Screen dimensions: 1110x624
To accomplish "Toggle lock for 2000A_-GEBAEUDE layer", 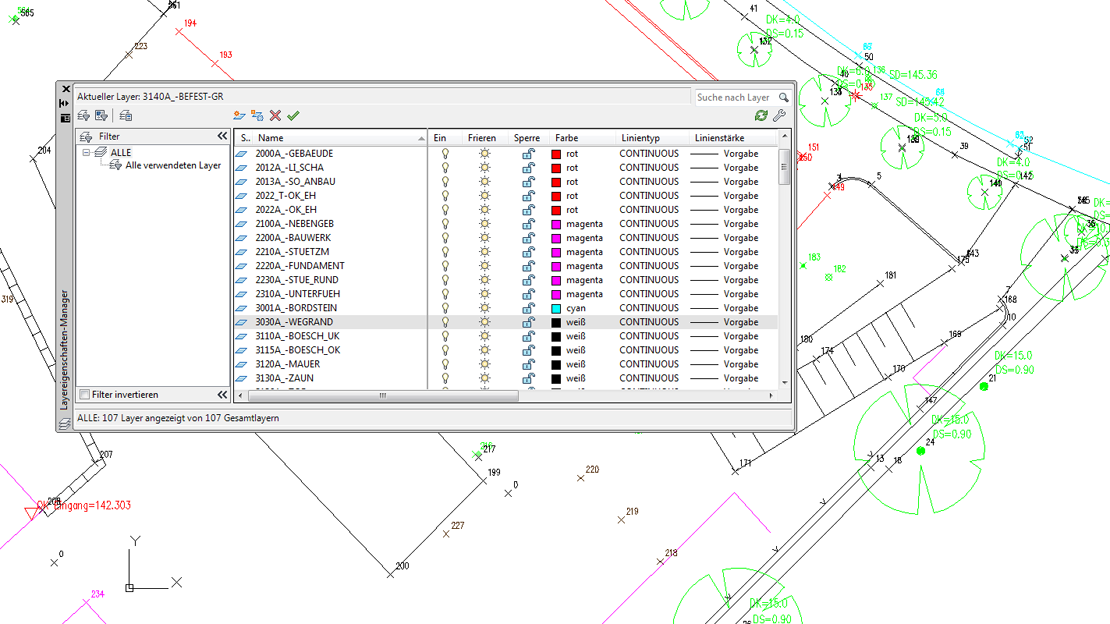I will tap(528, 154).
